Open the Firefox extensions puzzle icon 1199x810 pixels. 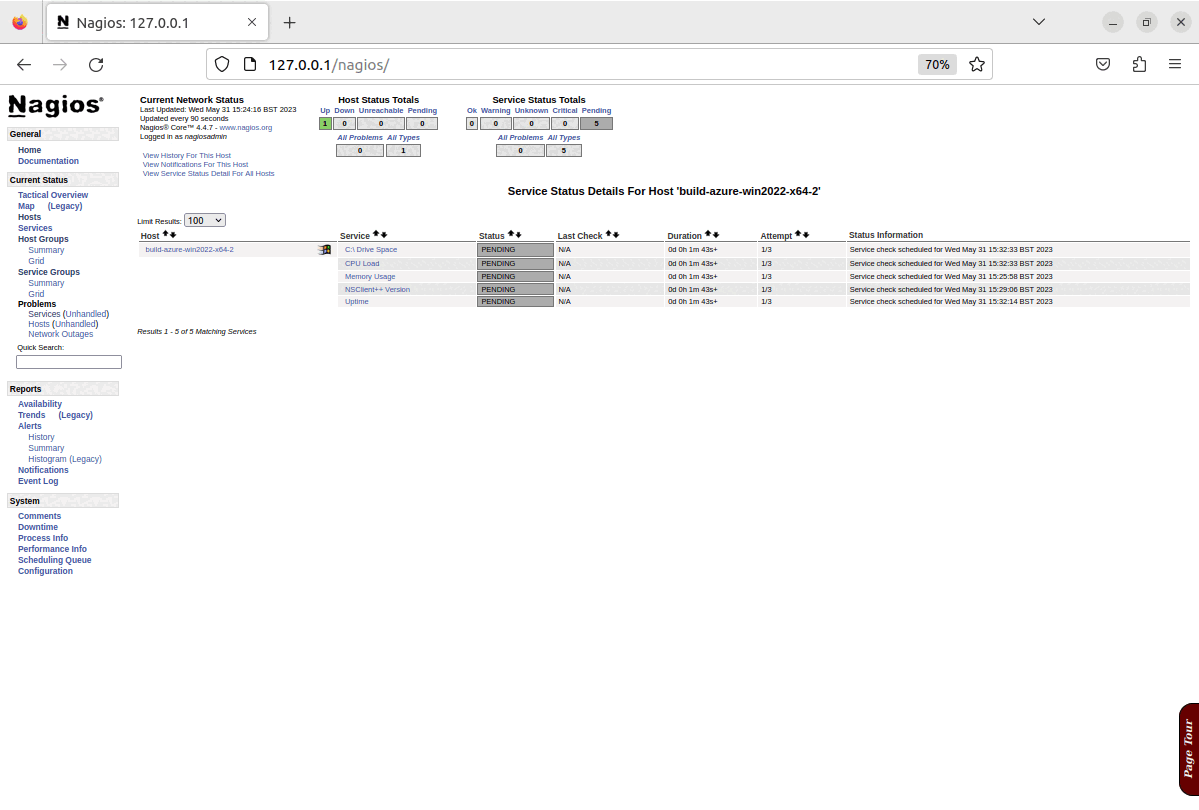(x=1139, y=63)
